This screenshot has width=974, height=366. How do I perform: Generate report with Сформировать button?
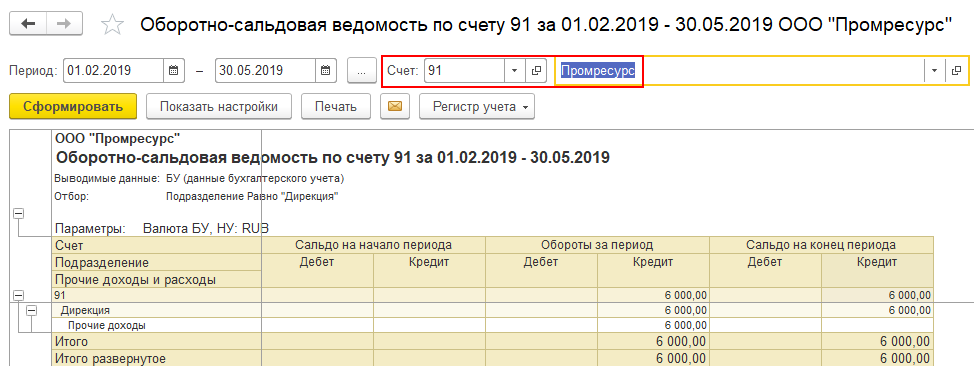tap(73, 106)
